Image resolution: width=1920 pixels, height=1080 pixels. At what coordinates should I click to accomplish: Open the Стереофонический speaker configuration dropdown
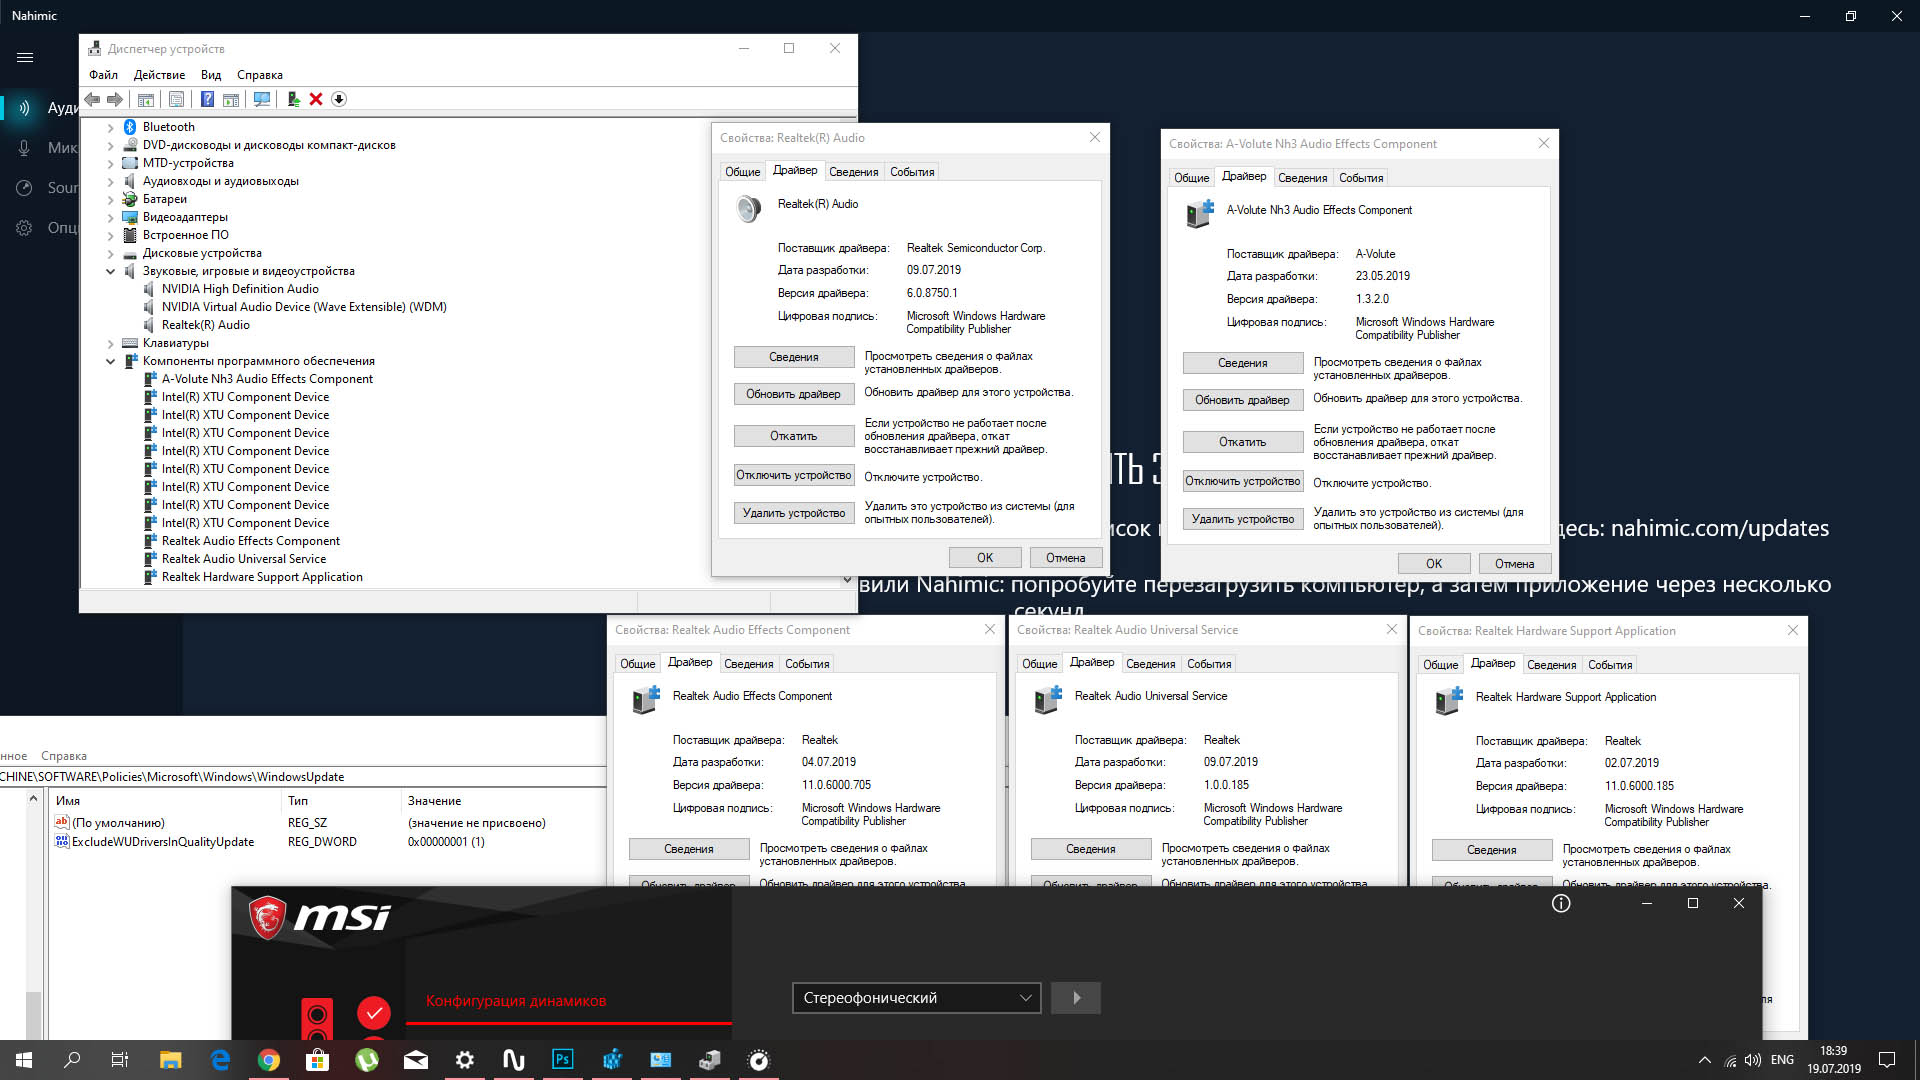pyautogui.click(x=916, y=998)
